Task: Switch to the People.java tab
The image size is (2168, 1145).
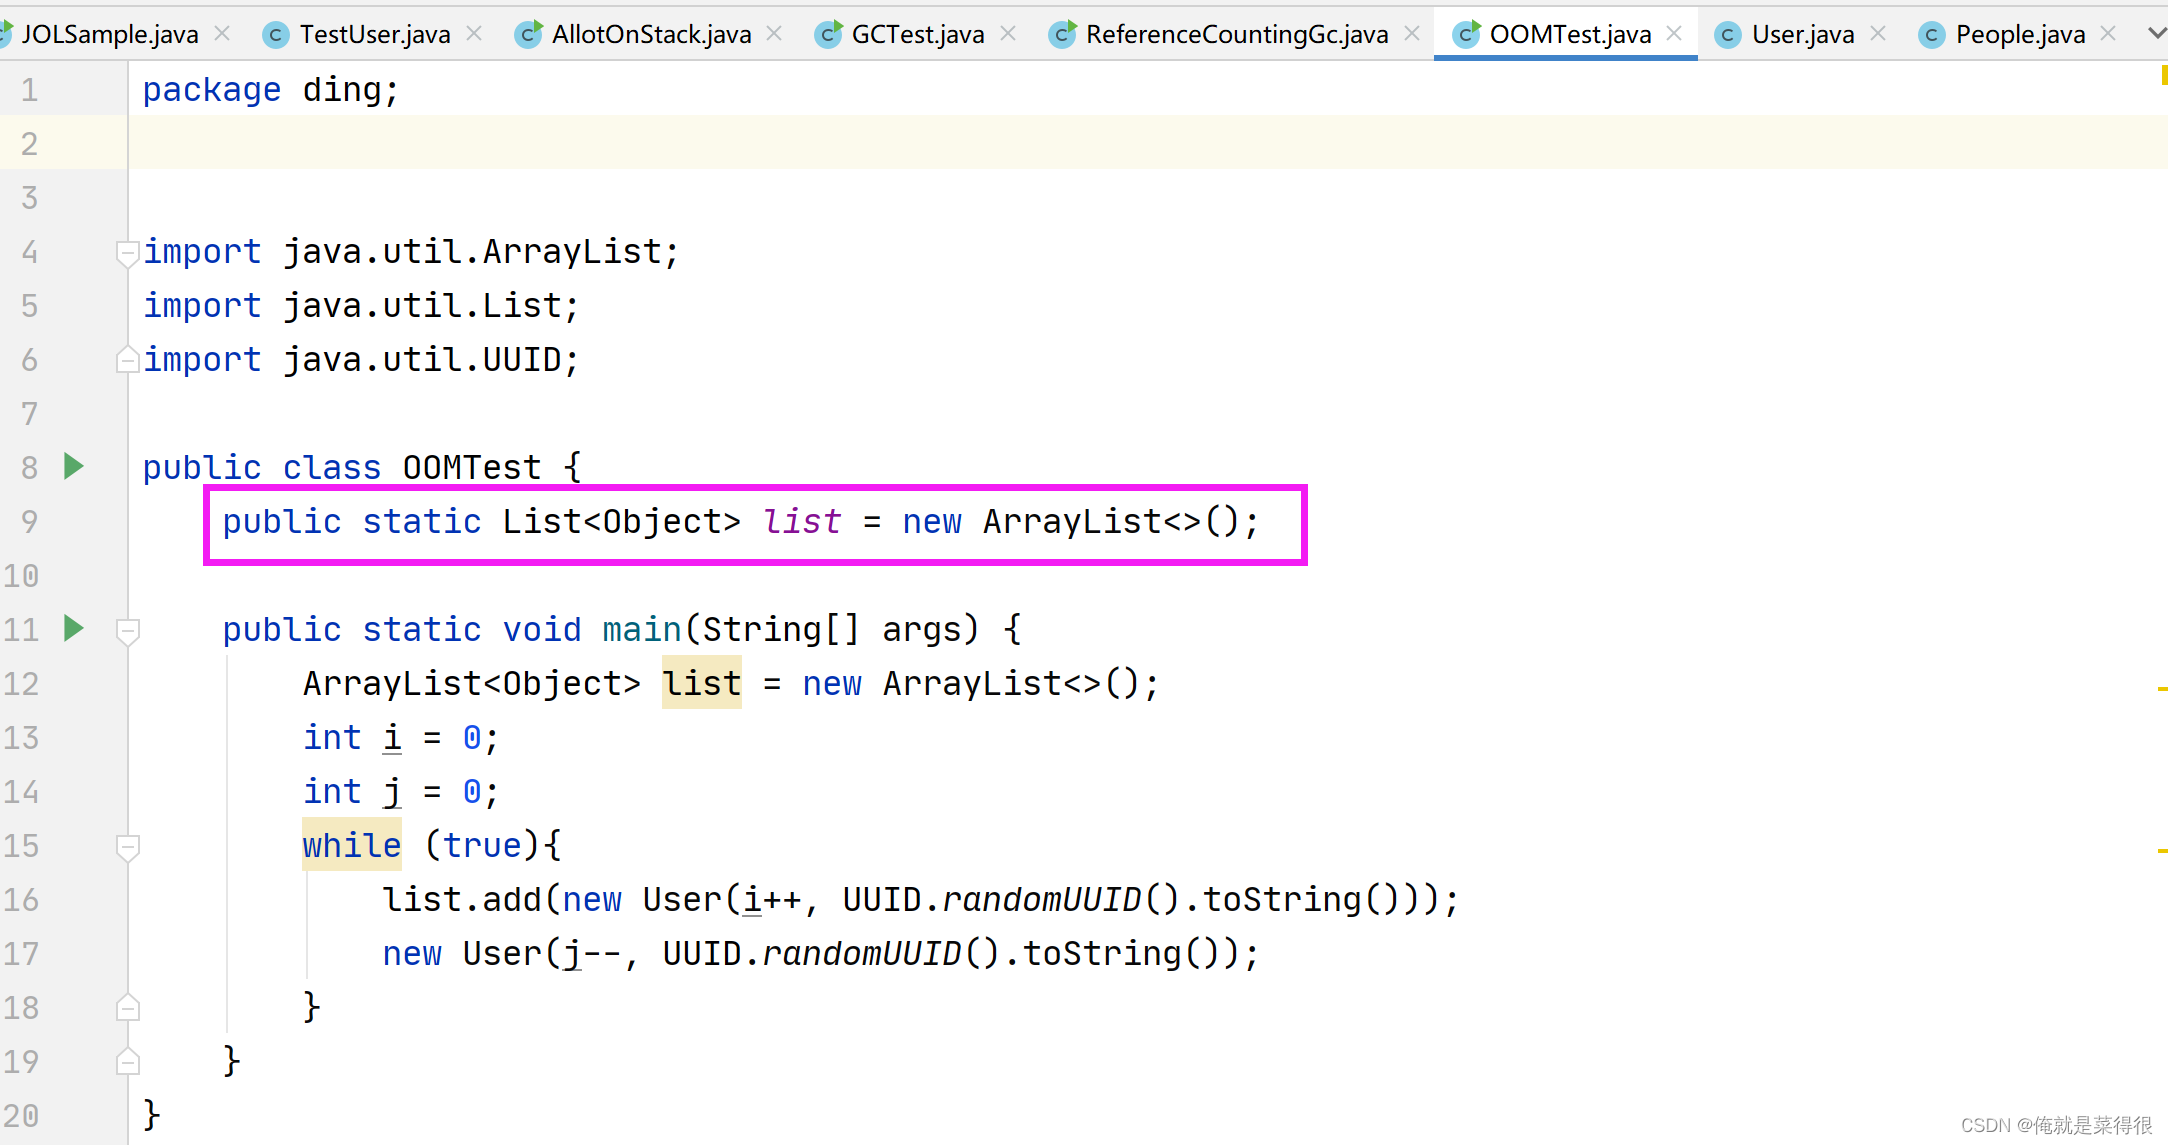Action: pyautogui.click(x=2019, y=35)
